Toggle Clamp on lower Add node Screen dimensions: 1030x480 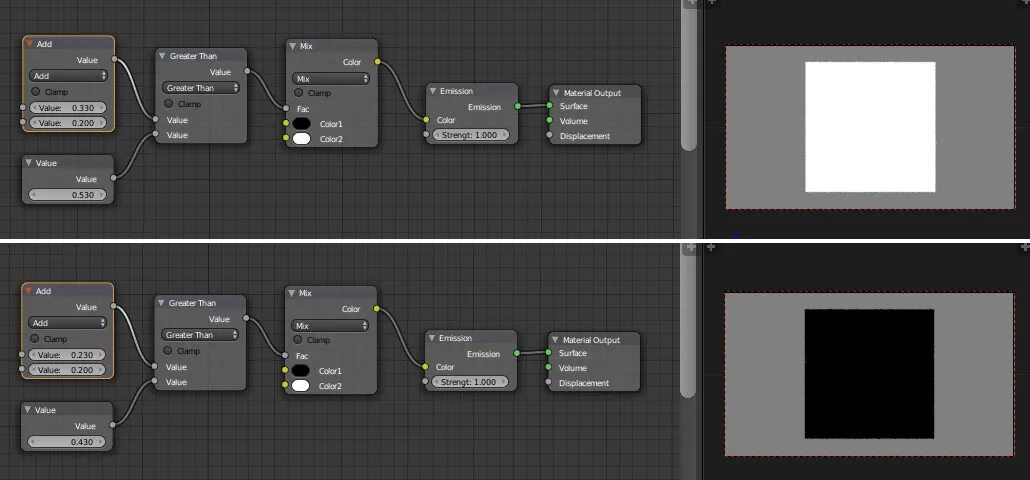[34, 339]
